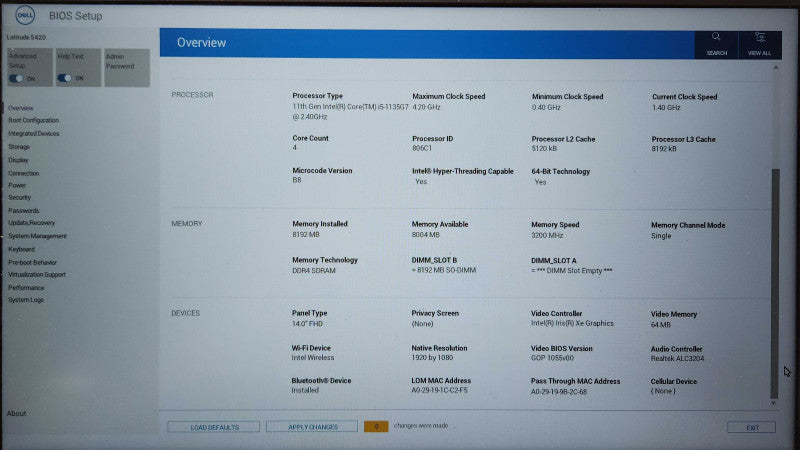Click the Native Resolution 1920 by 1080 value
The image size is (800, 450).
point(432,358)
